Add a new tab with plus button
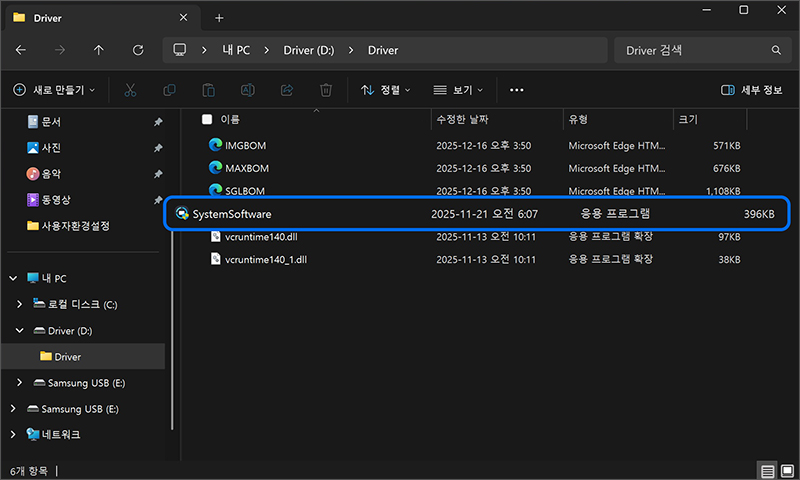 (219, 18)
